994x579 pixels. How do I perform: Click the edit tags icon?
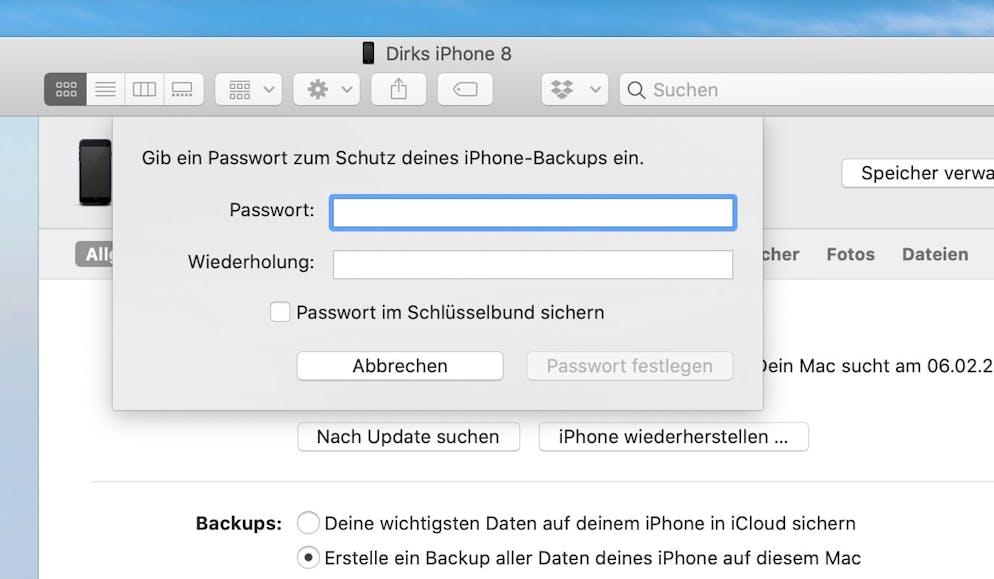point(465,89)
